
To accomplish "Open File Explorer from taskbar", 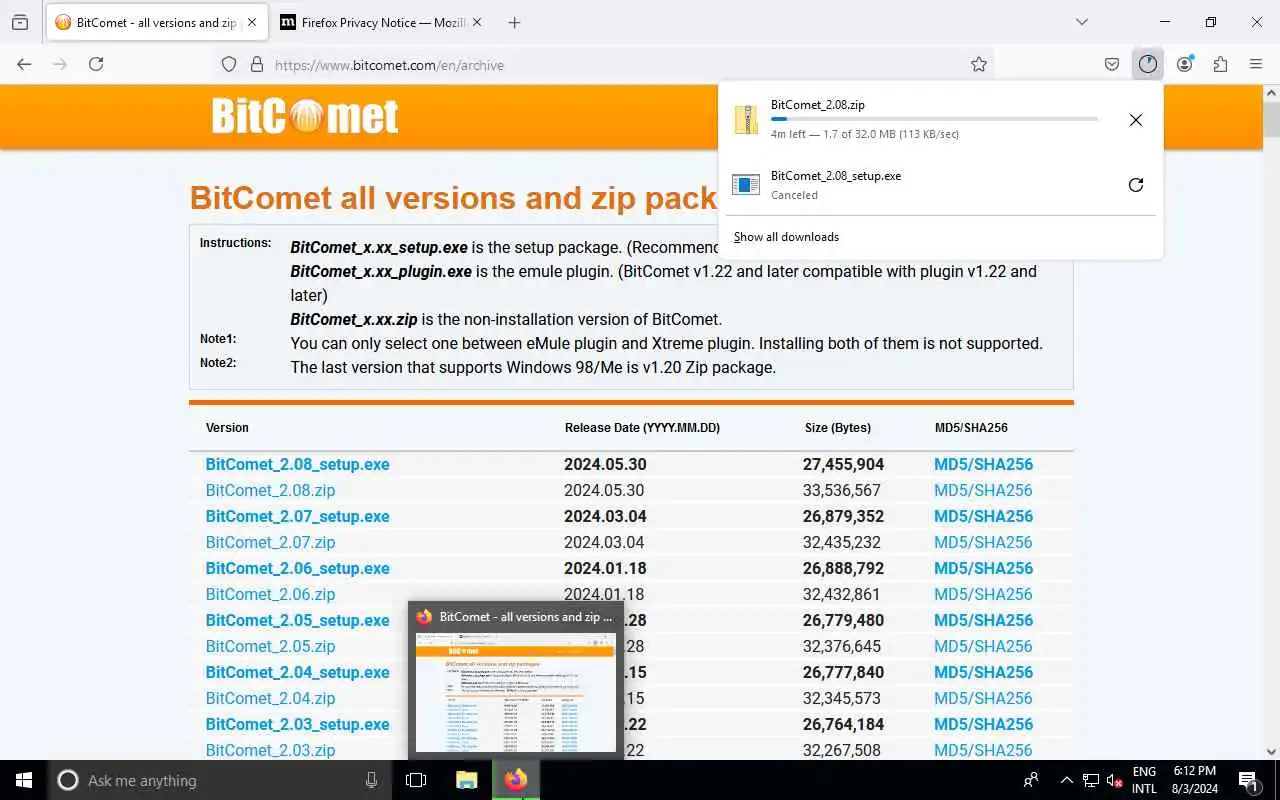I will click(x=467, y=780).
